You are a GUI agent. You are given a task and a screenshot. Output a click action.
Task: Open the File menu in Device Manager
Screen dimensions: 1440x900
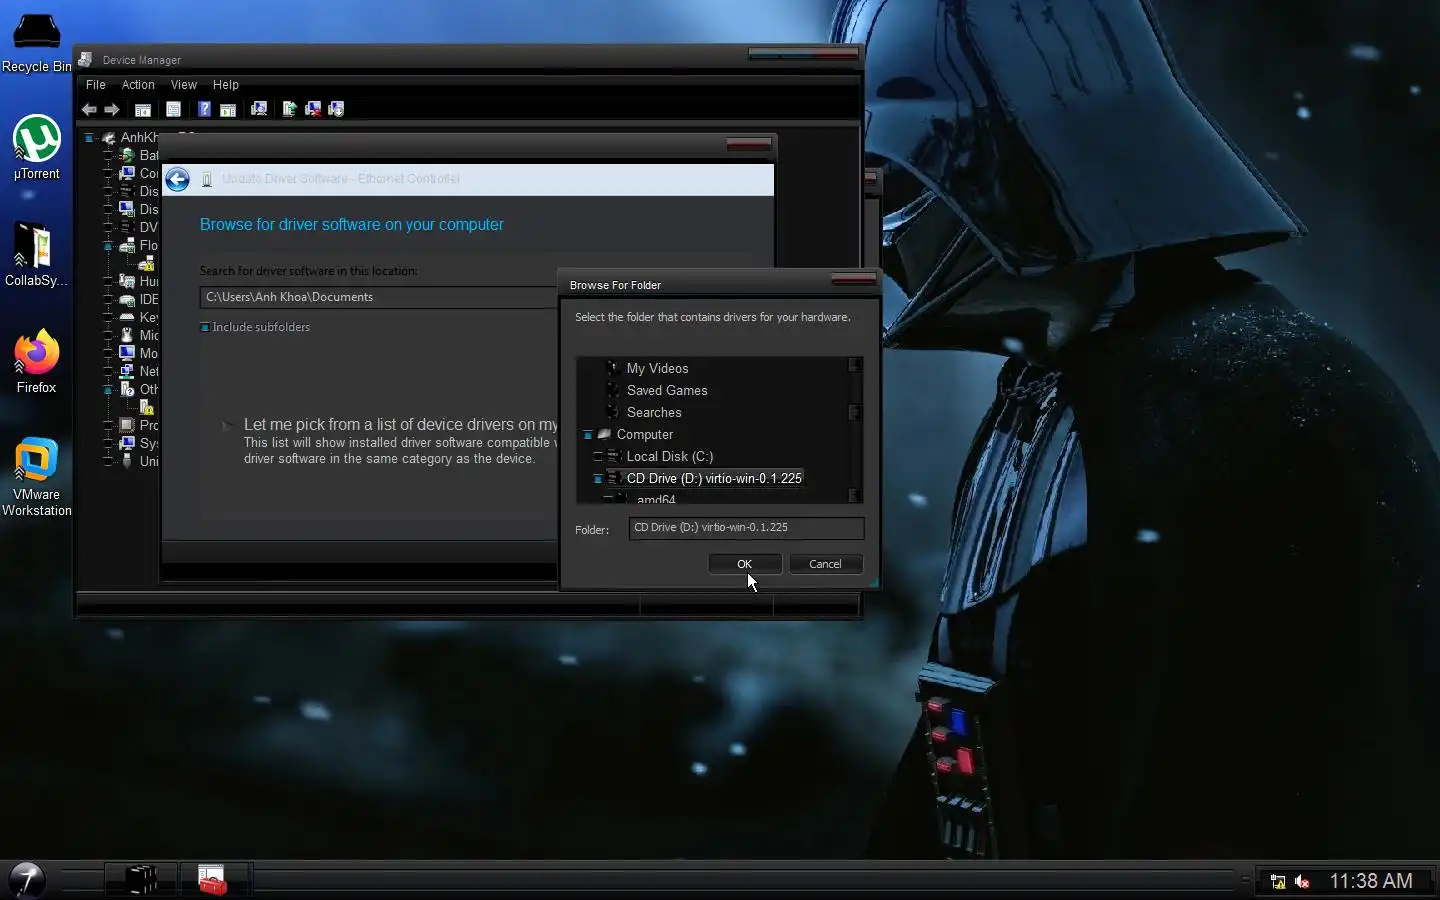pyautogui.click(x=96, y=85)
